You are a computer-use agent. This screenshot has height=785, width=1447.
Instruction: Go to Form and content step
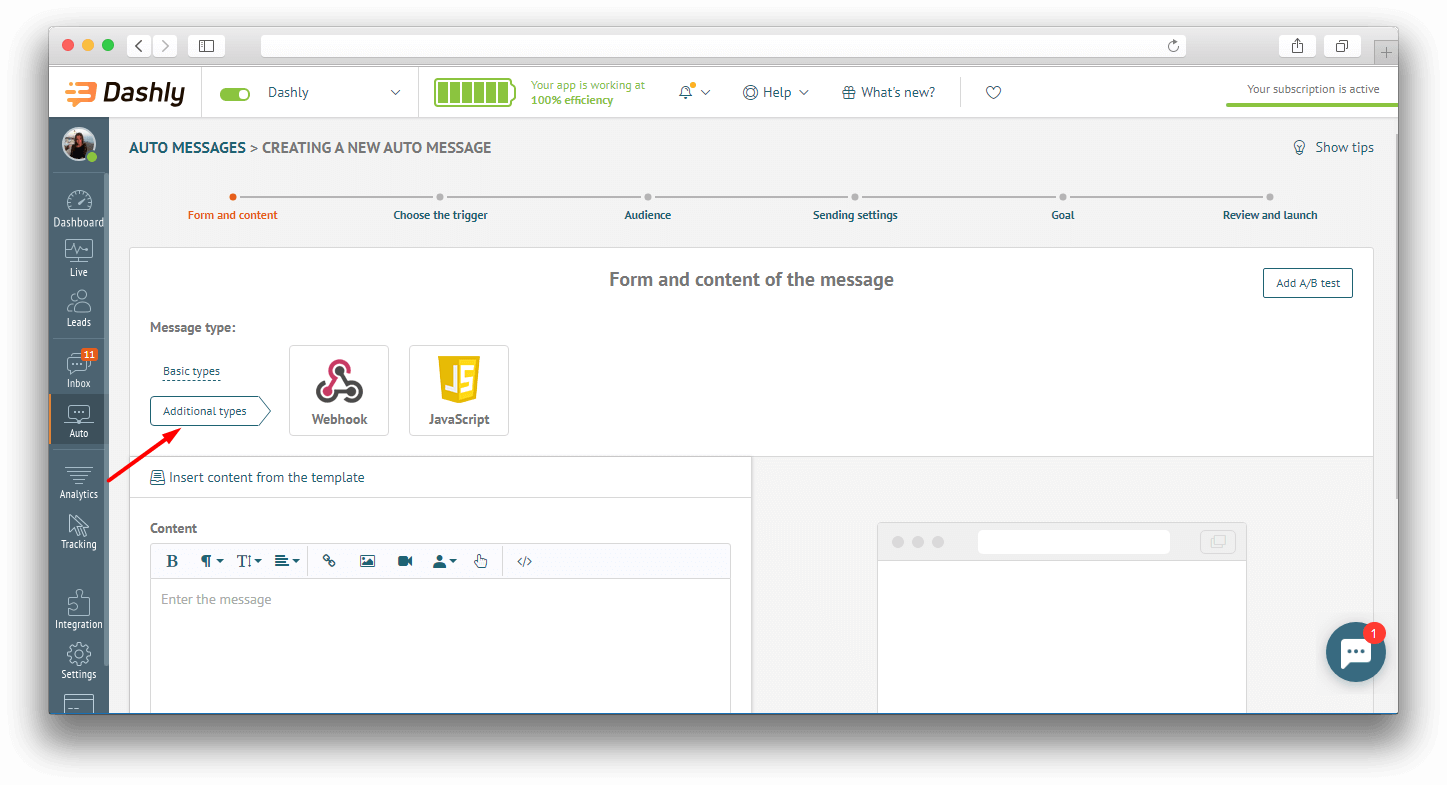(232, 215)
